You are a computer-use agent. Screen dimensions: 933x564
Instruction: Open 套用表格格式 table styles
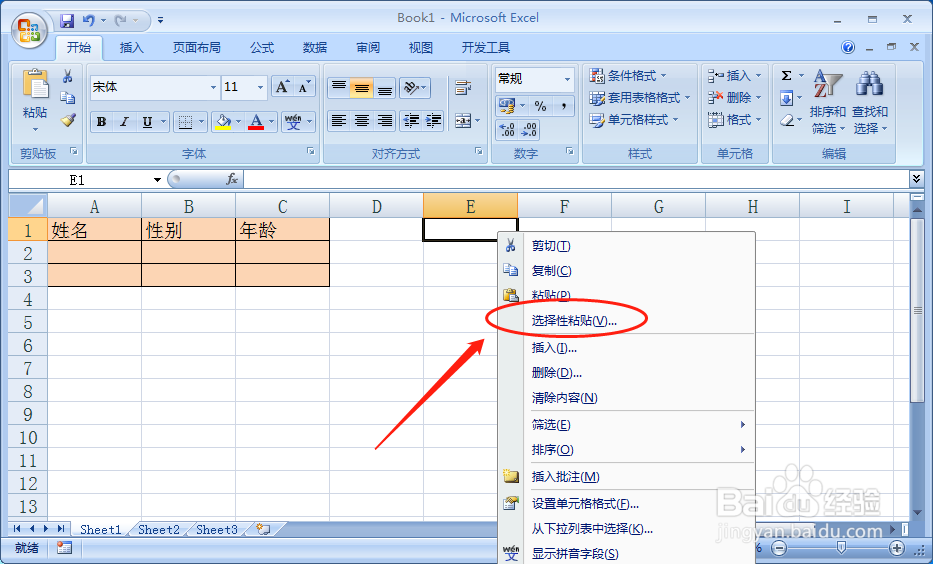click(640, 98)
